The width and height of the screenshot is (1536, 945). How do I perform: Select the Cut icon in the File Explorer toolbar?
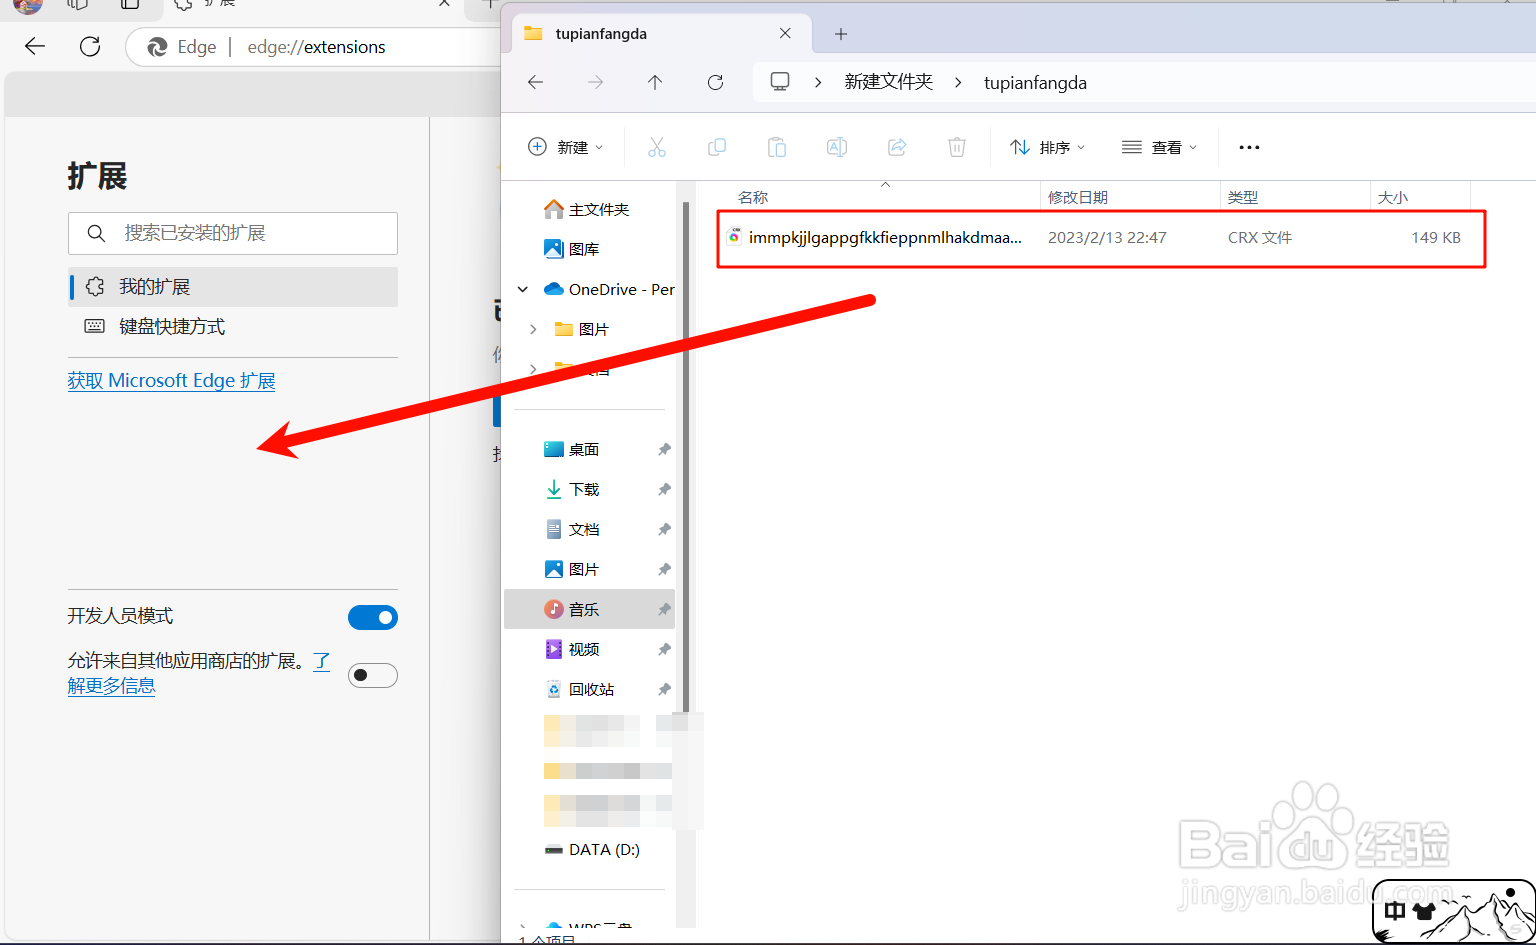pos(656,147)
